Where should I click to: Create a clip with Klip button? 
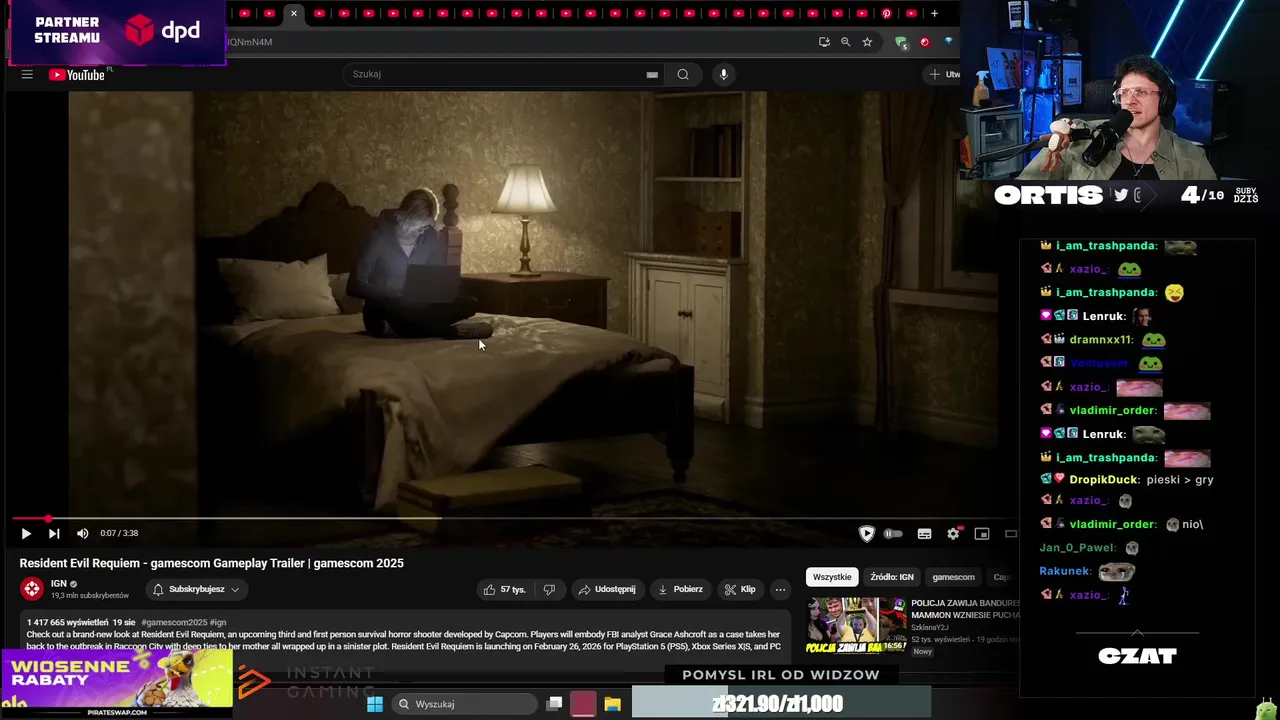[x=740, y=589]
